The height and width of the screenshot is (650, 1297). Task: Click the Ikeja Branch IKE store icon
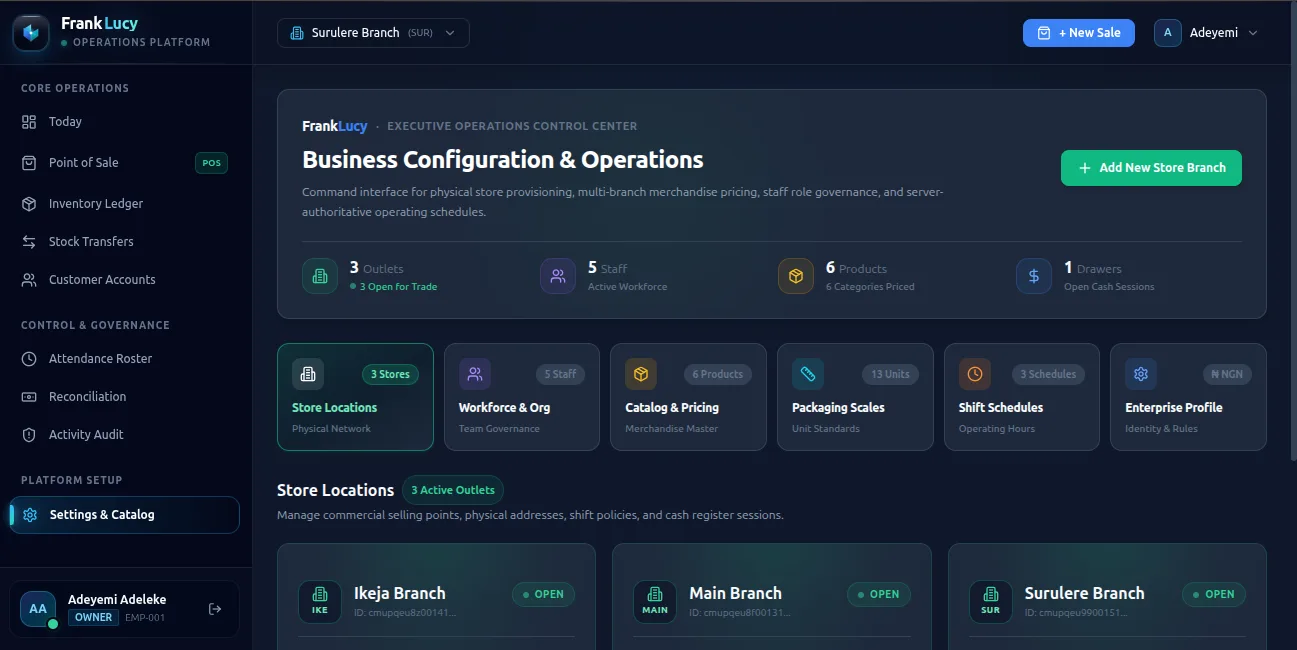[x=320, y=601]
